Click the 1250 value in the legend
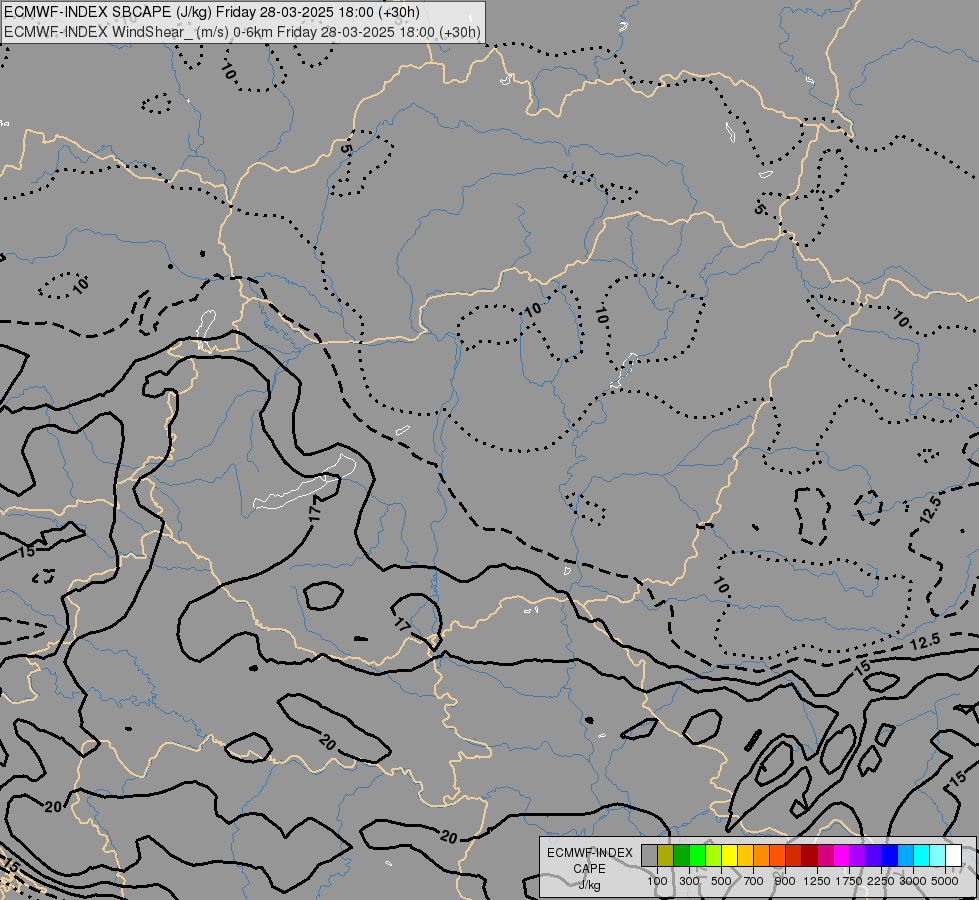 point(817,881)
